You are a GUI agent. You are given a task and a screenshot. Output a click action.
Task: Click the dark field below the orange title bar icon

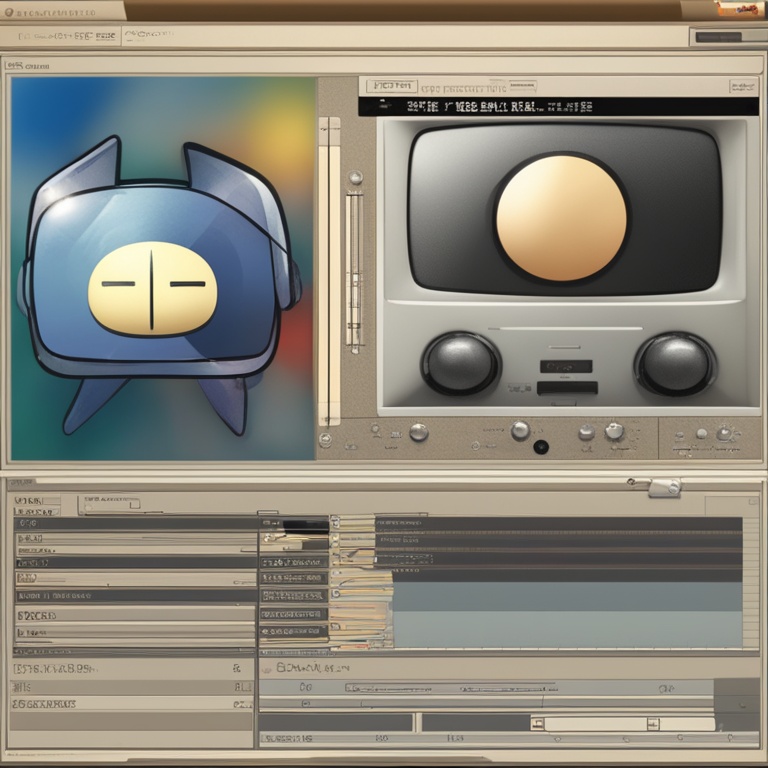click(x=719, y=37)
